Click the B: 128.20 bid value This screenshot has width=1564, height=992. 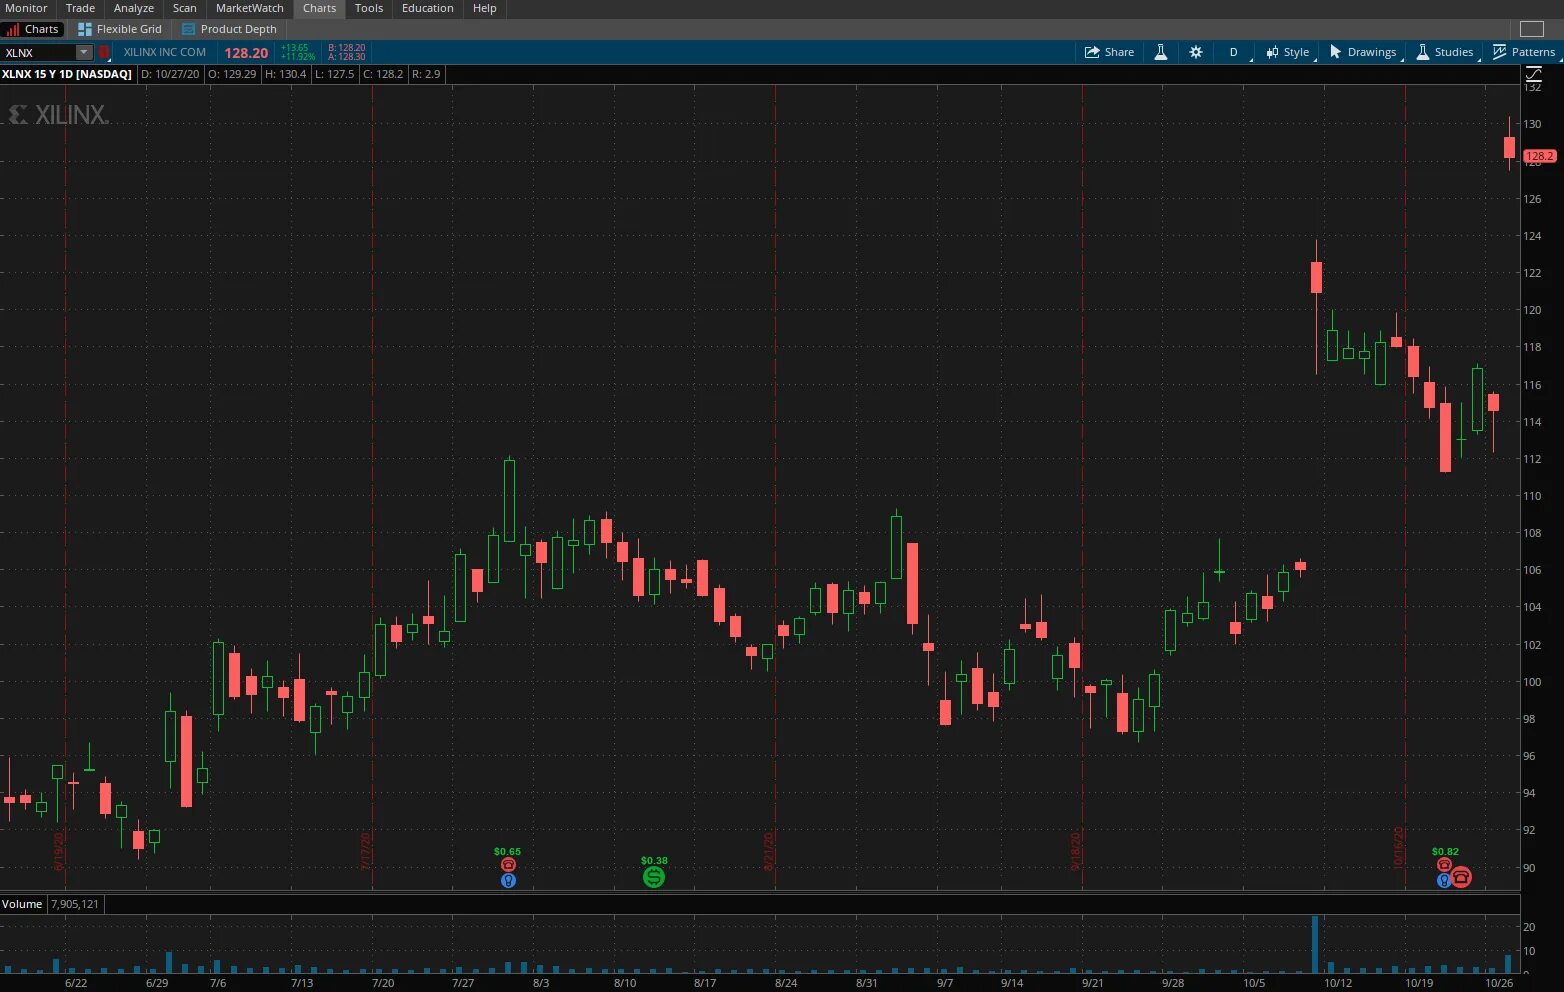point(347,48)
